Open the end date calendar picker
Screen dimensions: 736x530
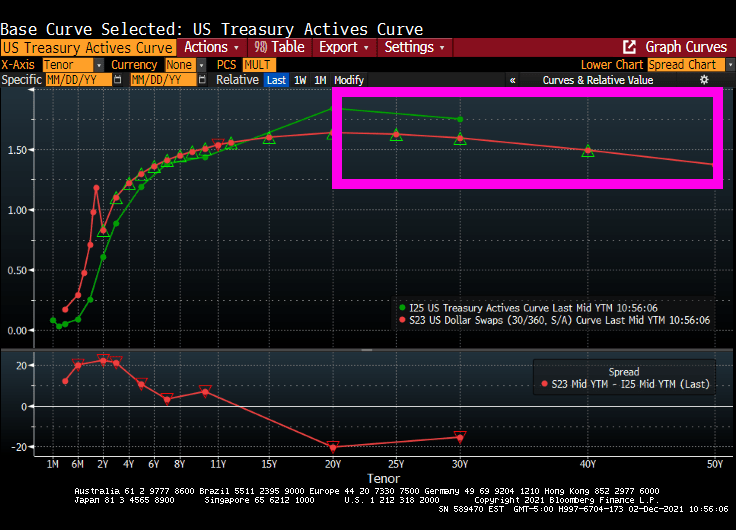click(203, 80)
